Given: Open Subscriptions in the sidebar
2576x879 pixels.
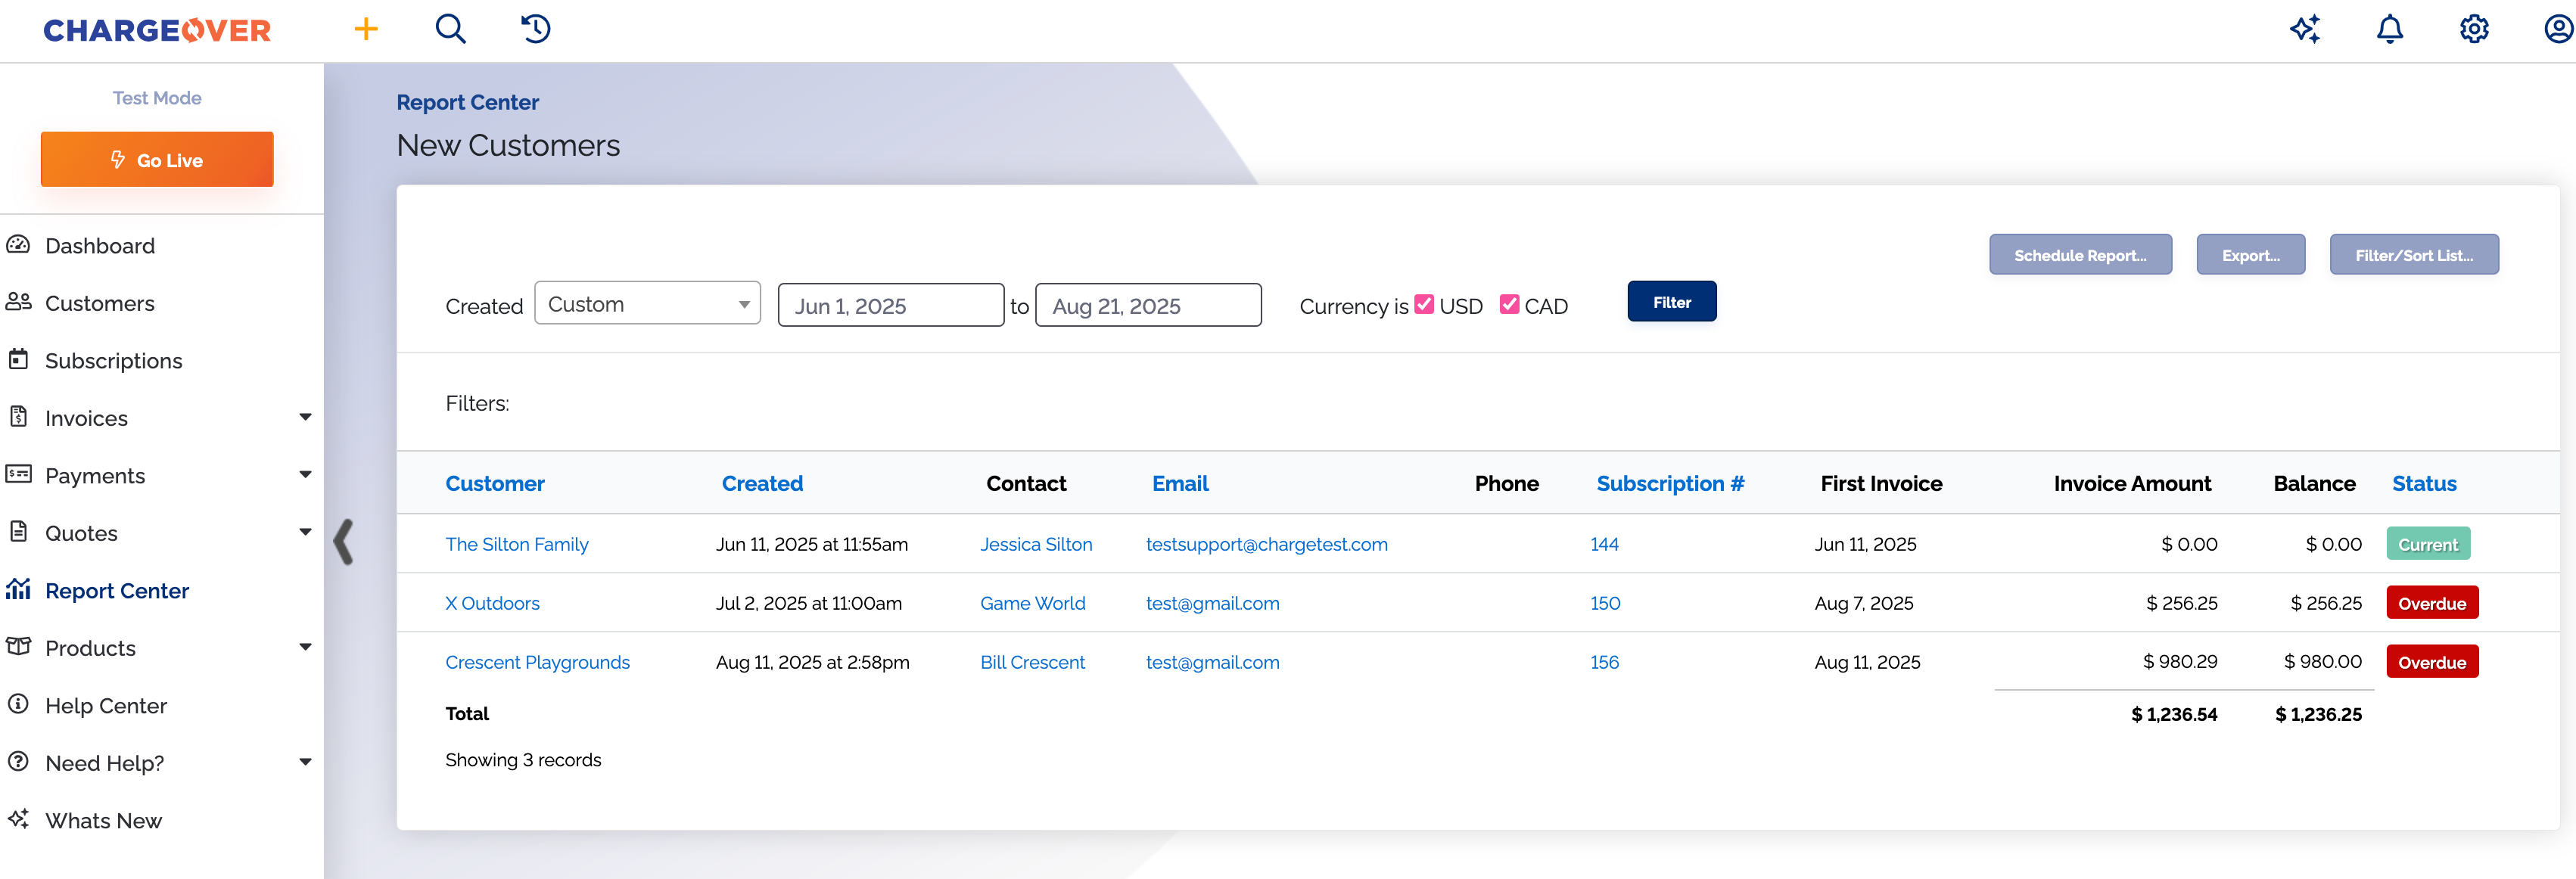Looking at the screenshot, I should point(114,361).
